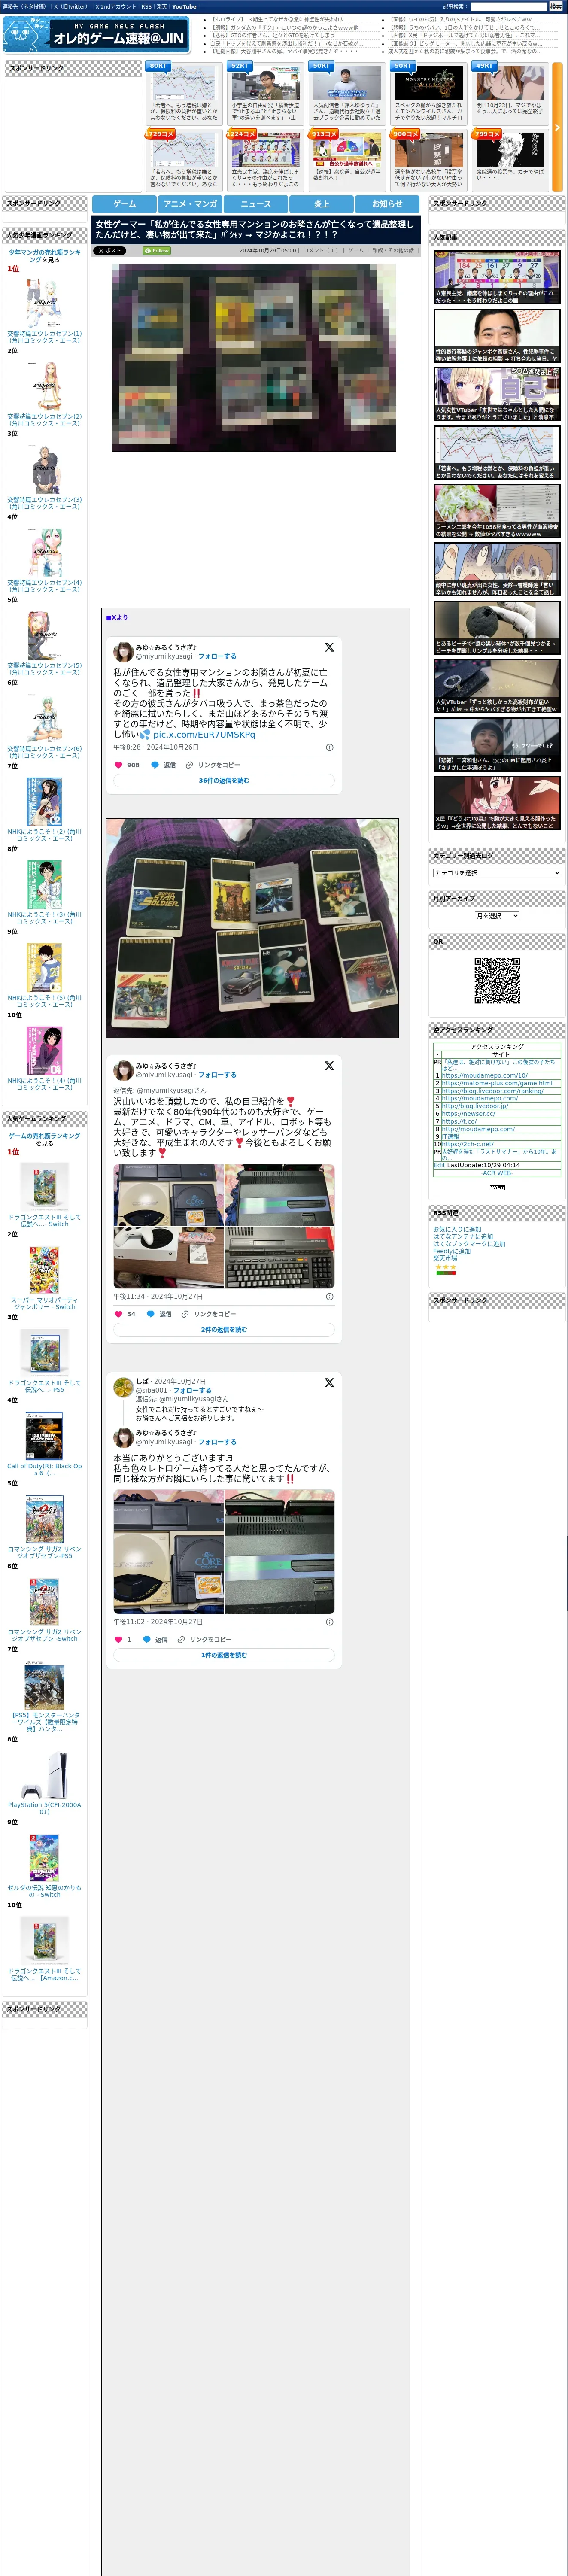Click the ACR WEB link
Screen dimensions: 568x2576
[497, 1173]
